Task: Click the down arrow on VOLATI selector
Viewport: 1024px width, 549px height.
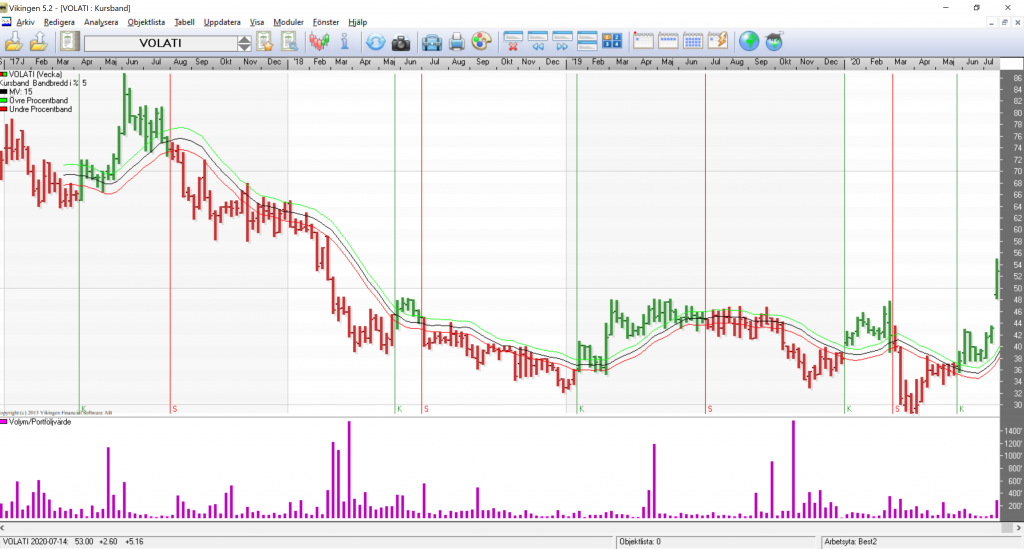Action: pos(244,47)
